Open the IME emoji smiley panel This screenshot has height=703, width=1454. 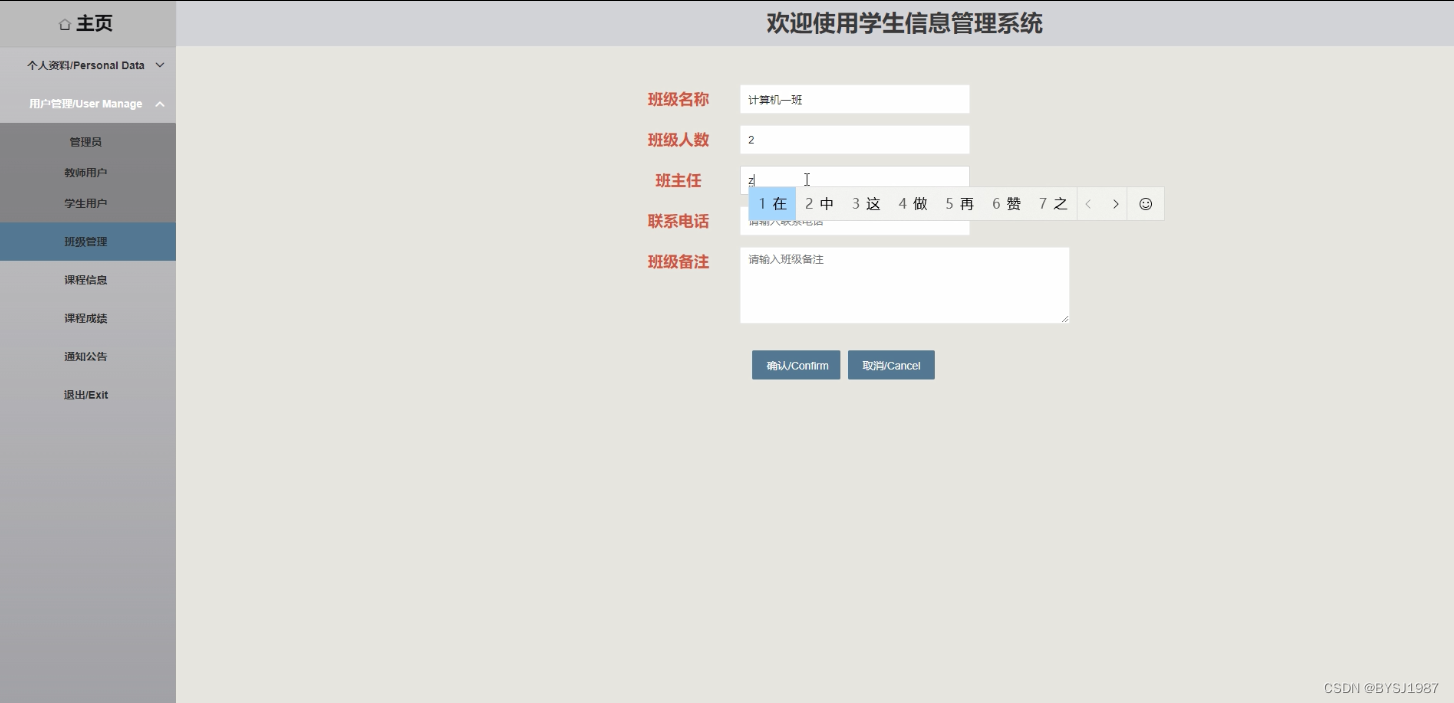[1146, 204]
